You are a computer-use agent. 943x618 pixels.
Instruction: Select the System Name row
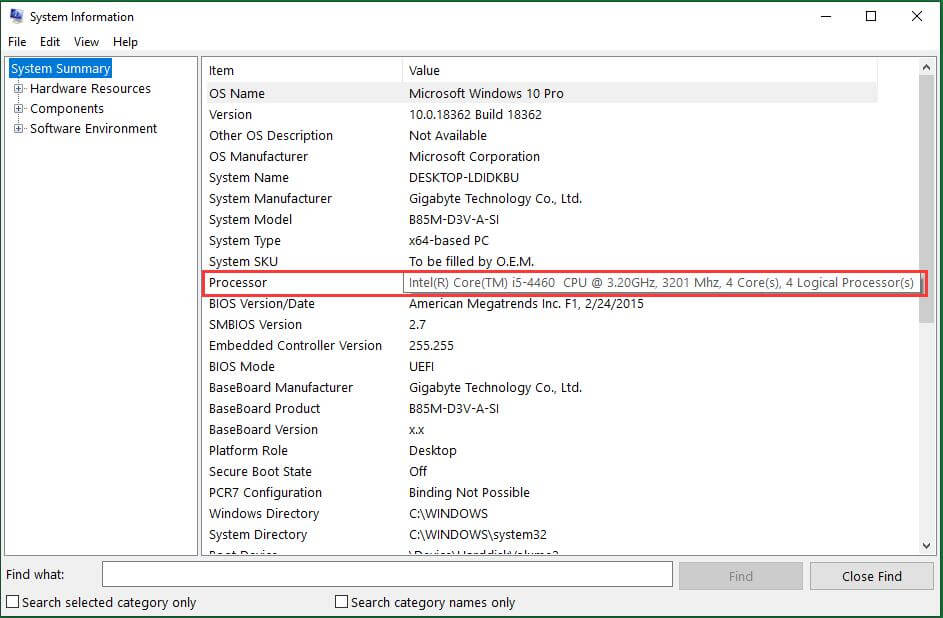coord(541,177)
